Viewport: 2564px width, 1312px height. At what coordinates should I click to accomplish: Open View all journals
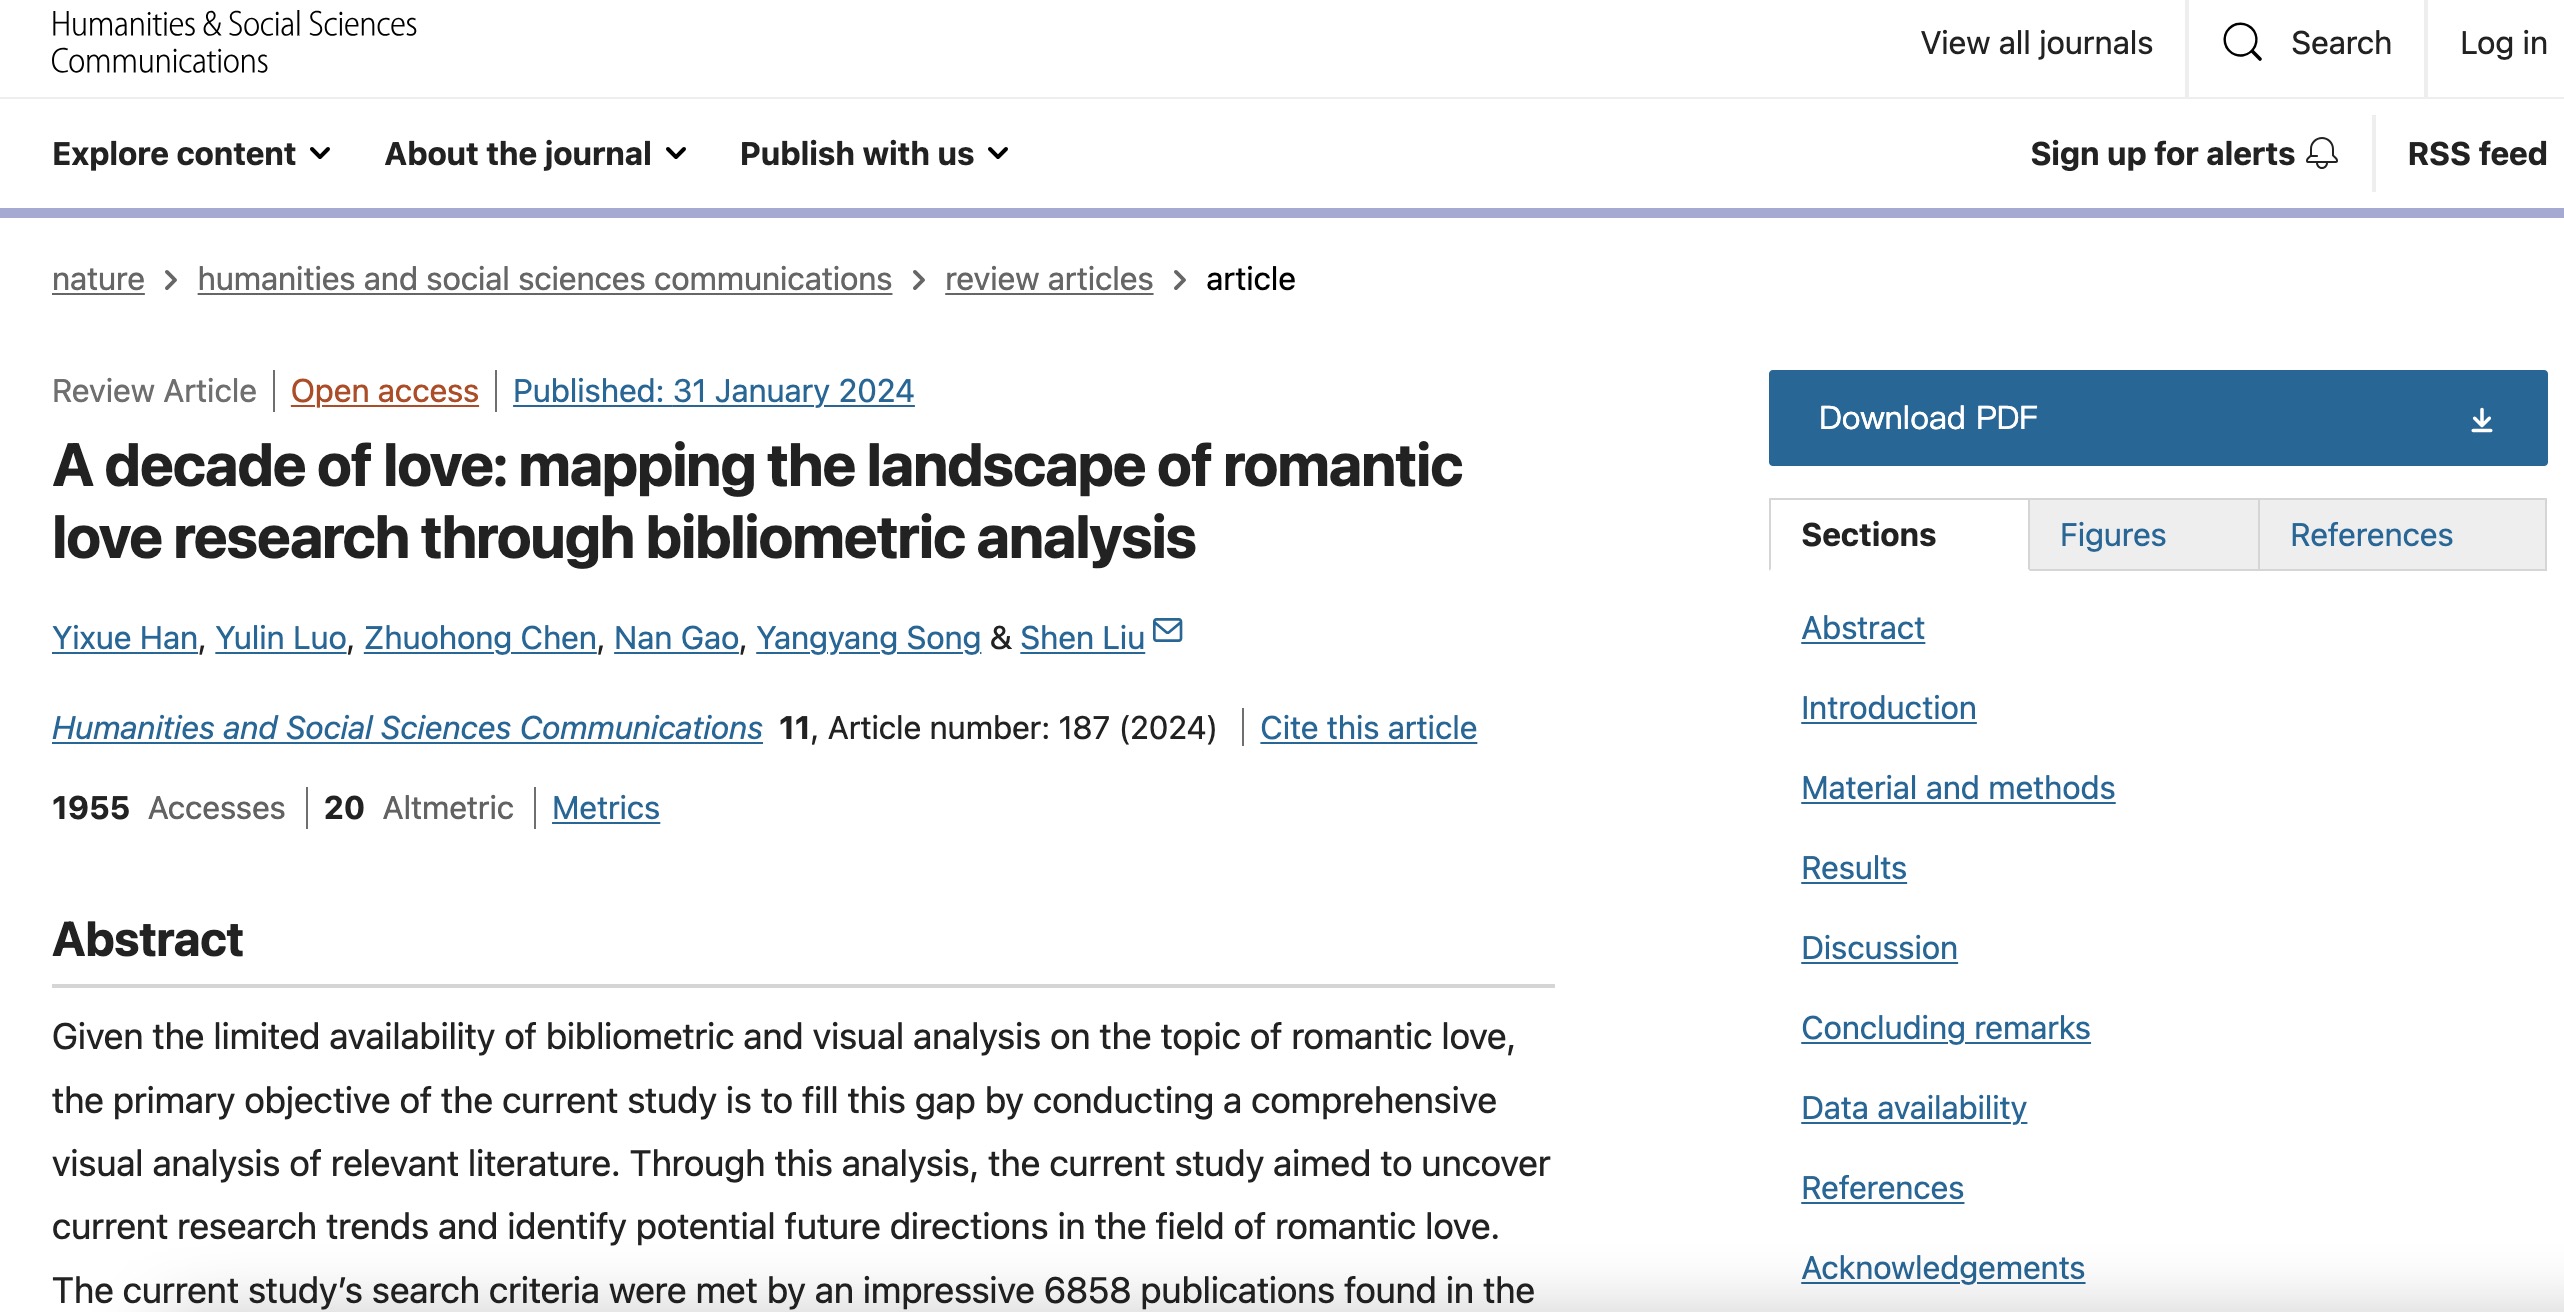2035,43
